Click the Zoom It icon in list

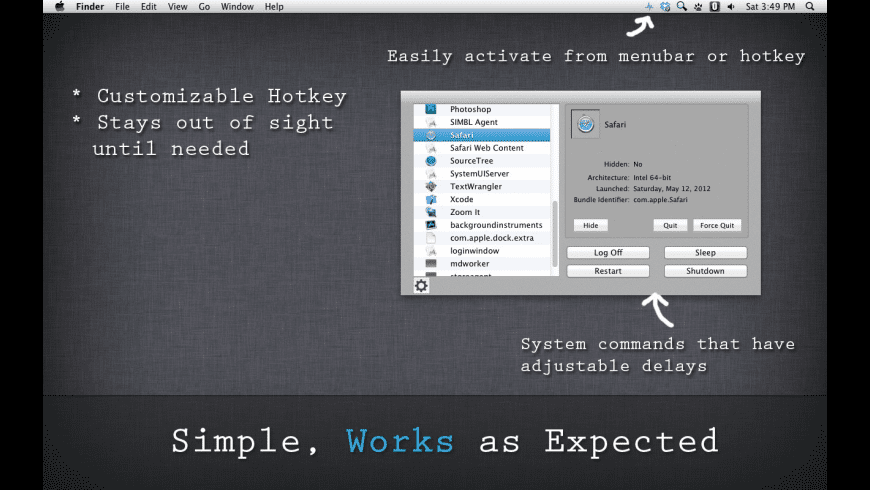click(x=431, y=212)
